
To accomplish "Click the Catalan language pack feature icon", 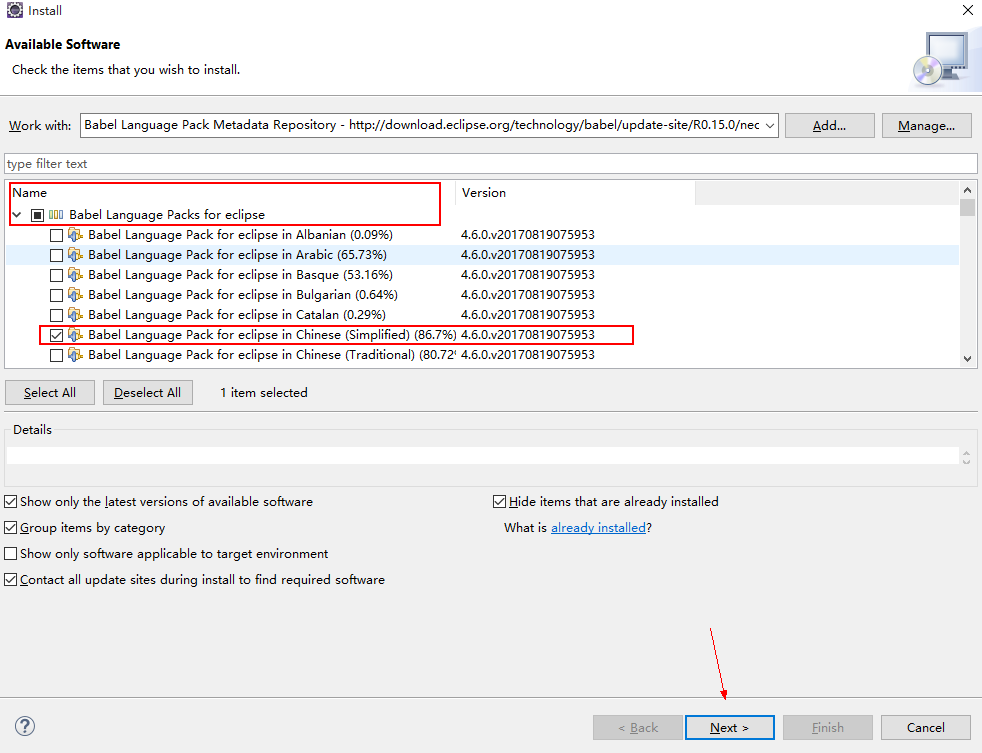I will [x=75, y=315].
